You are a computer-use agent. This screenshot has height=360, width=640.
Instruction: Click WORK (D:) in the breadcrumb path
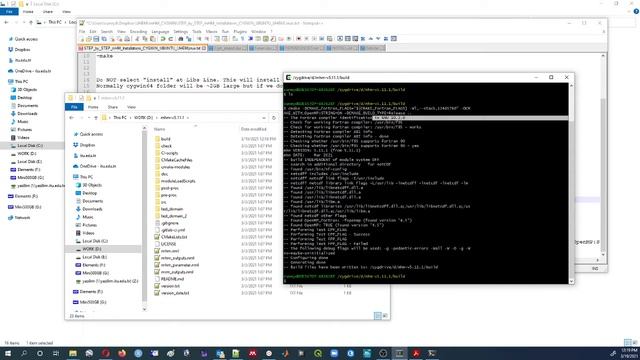143,118
